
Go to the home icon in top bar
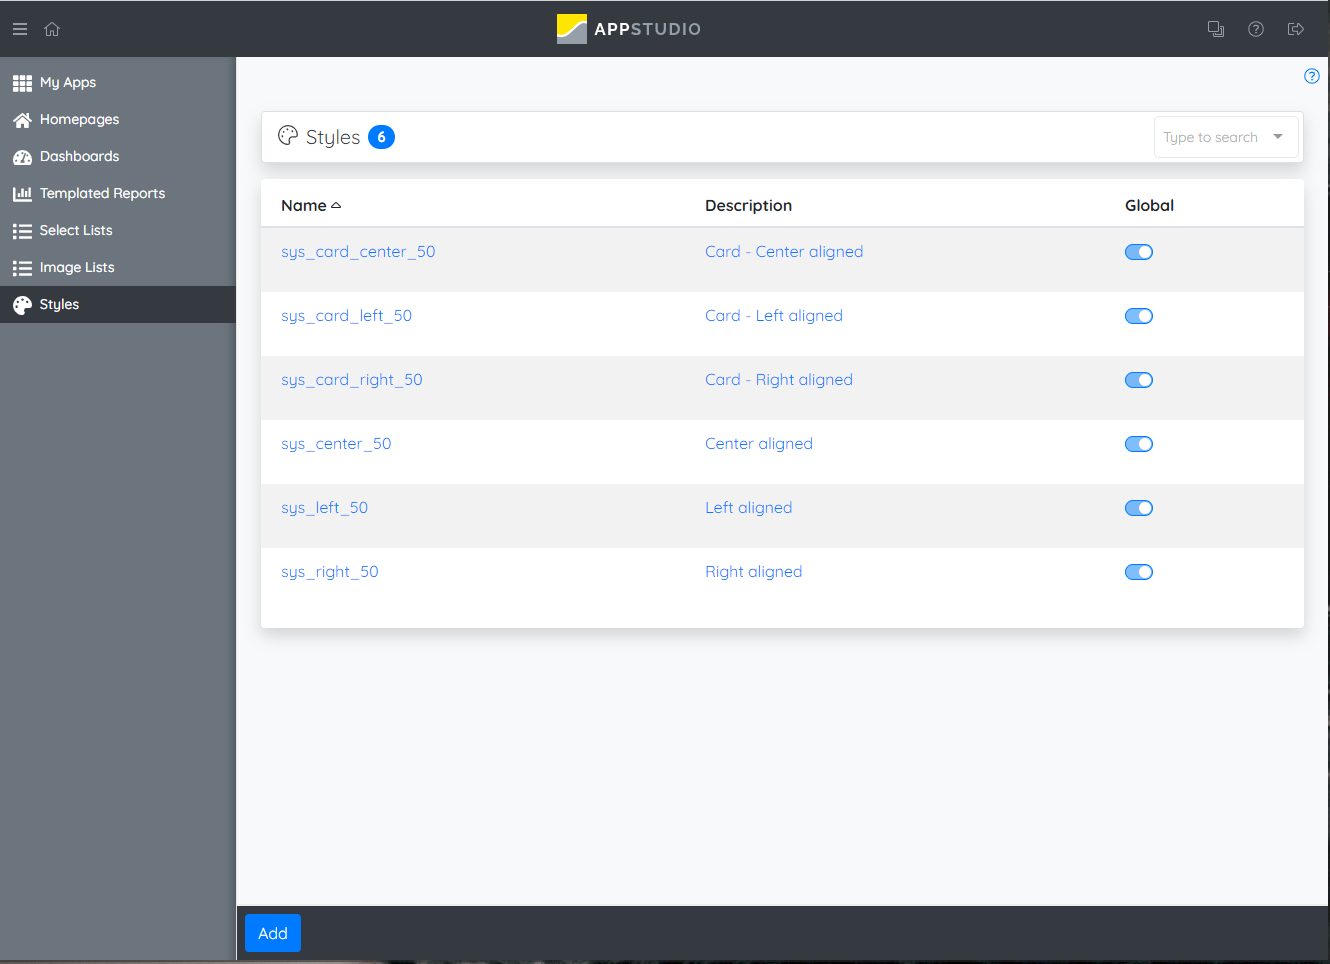click(52, 29)
